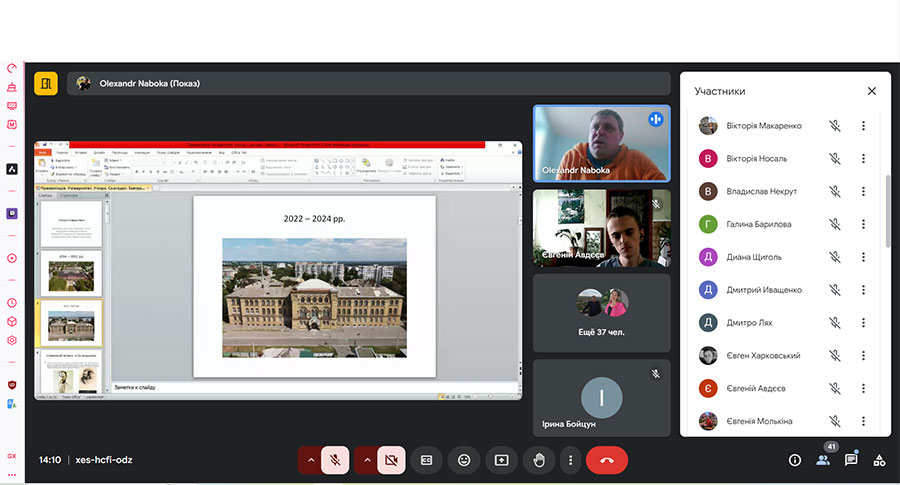Open meeting details info icon
Screen dimensions: 900x485
click(x=795, y=460)
